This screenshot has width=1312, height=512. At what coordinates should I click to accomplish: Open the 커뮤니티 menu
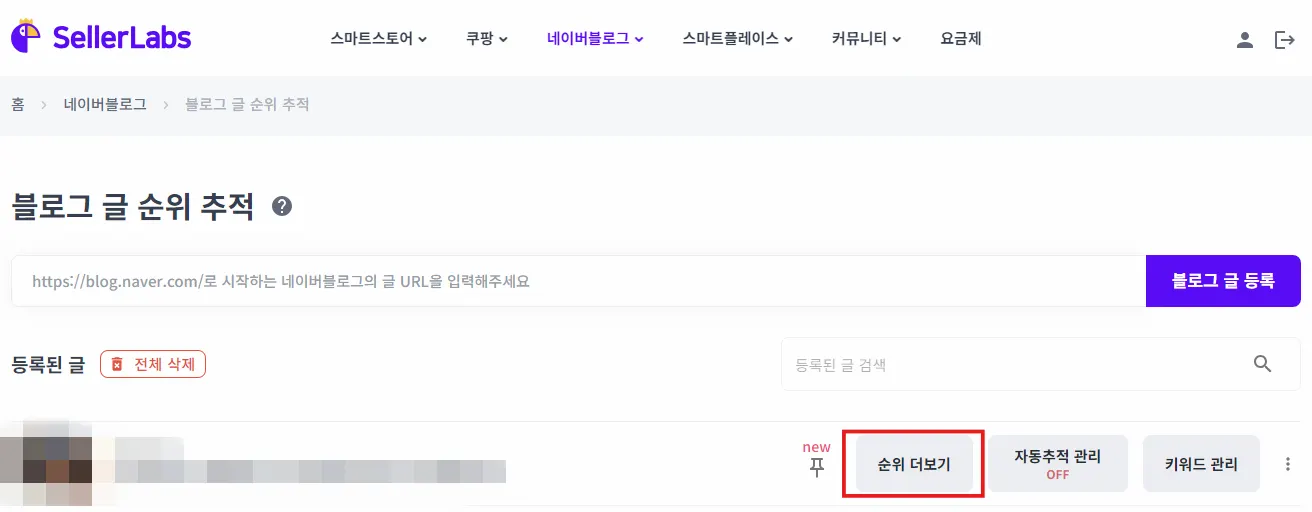coord(866,40)
